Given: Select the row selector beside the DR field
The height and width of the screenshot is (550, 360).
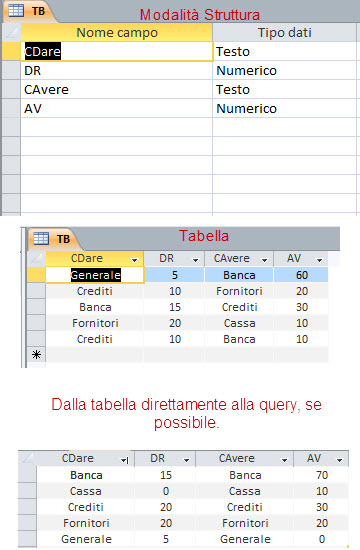Looking at the screenshot, I should coord(12,71).
